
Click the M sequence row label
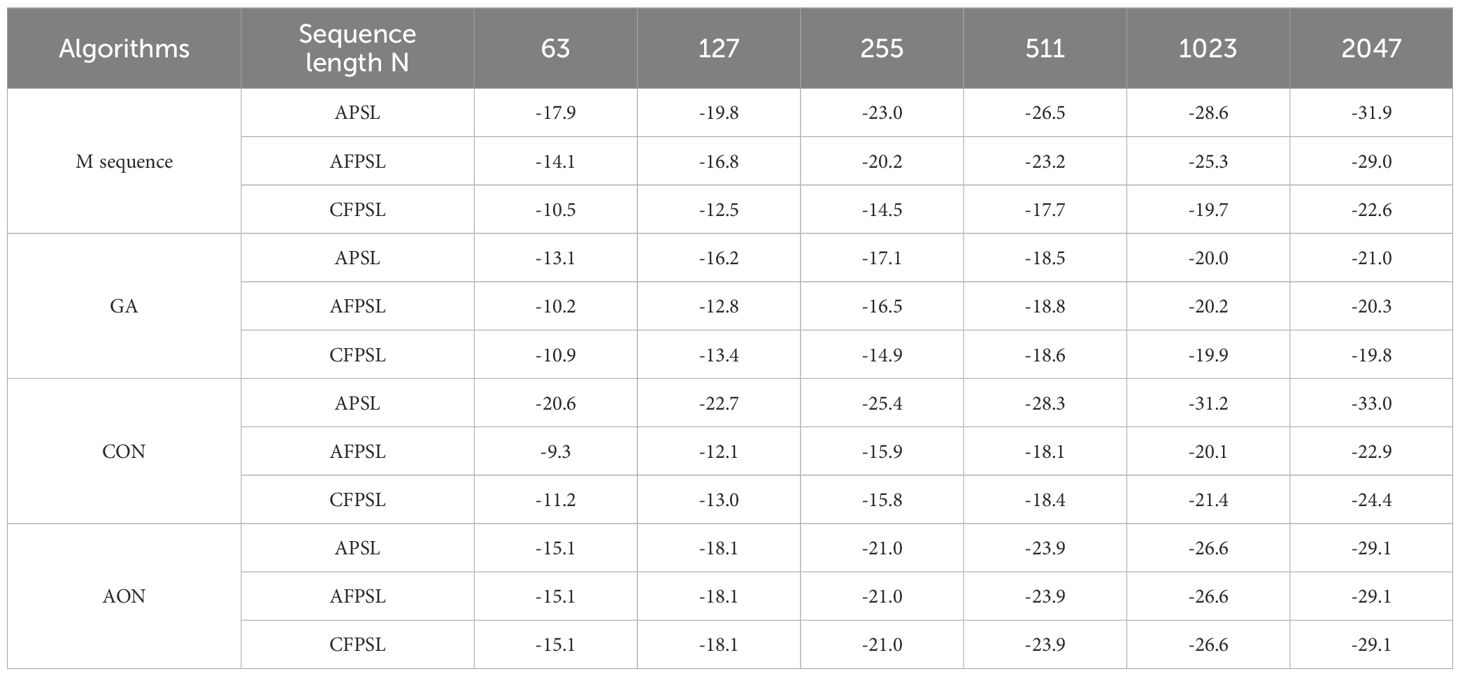124,162
